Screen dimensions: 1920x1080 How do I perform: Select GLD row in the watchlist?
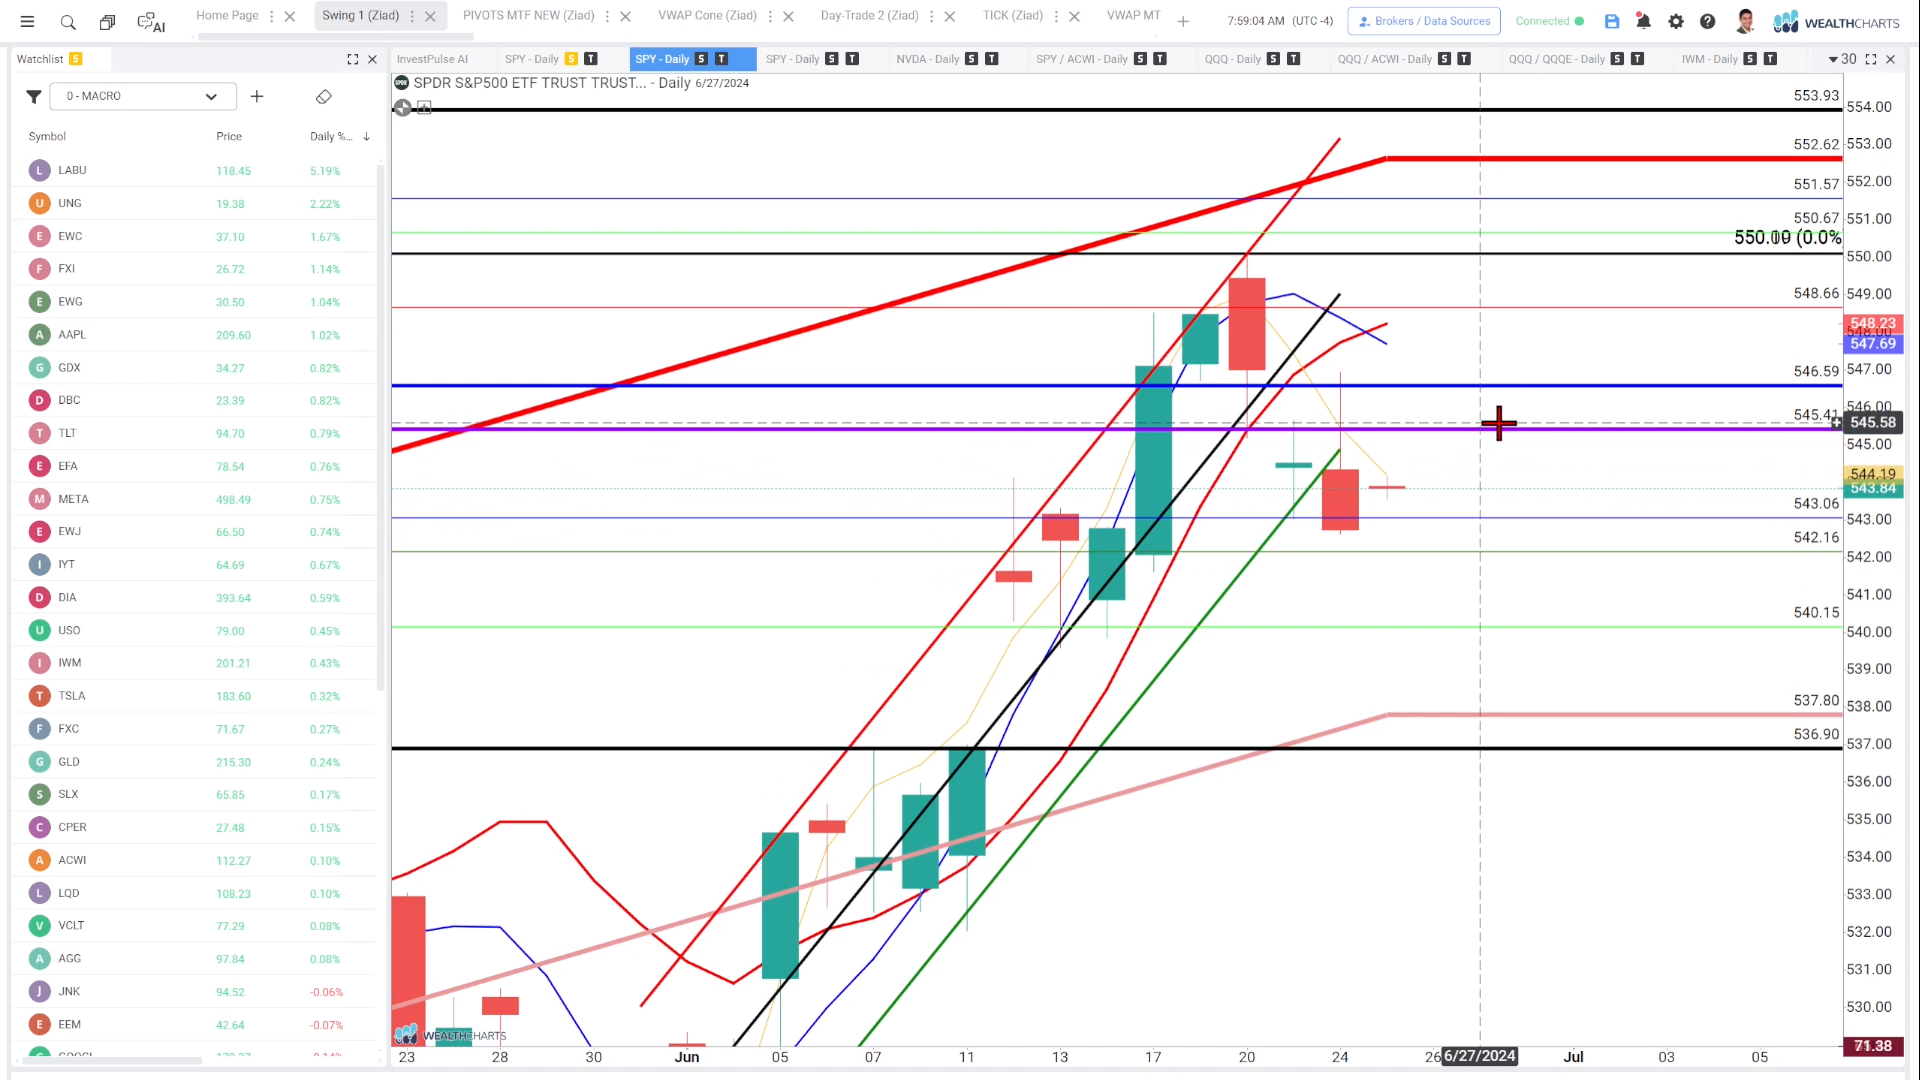tap(196, 762)
